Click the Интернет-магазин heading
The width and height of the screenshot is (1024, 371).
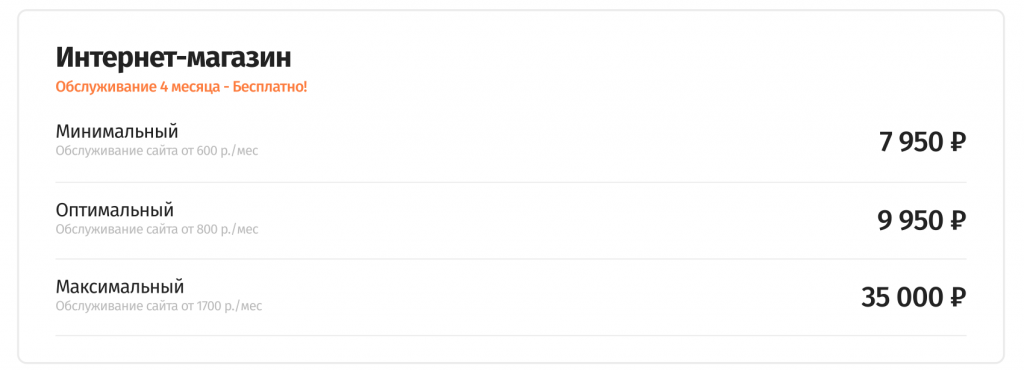173,57
